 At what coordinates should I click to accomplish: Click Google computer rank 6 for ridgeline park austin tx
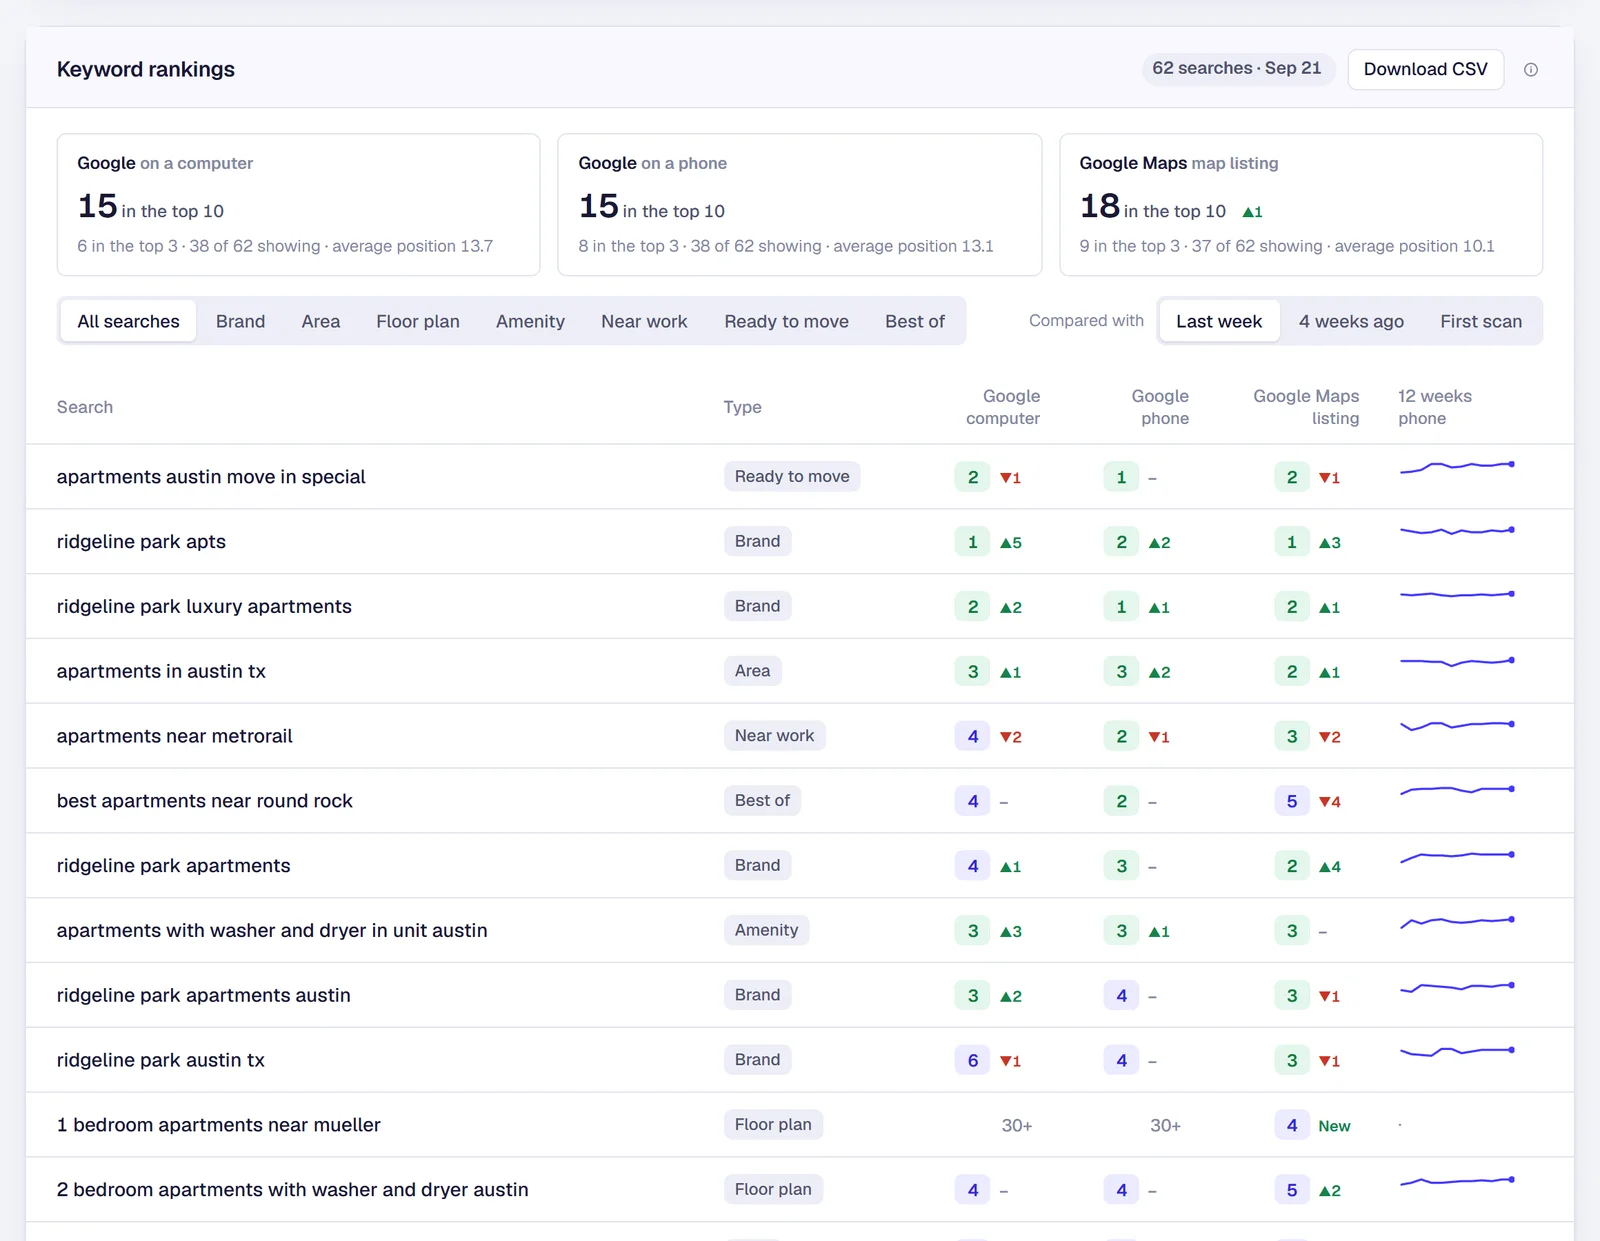point(972,1060)
